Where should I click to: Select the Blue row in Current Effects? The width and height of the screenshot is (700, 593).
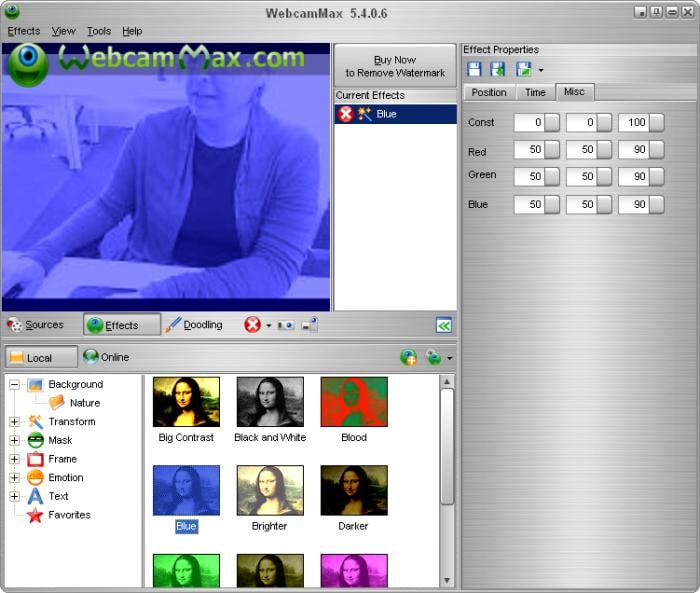point(396,114)
